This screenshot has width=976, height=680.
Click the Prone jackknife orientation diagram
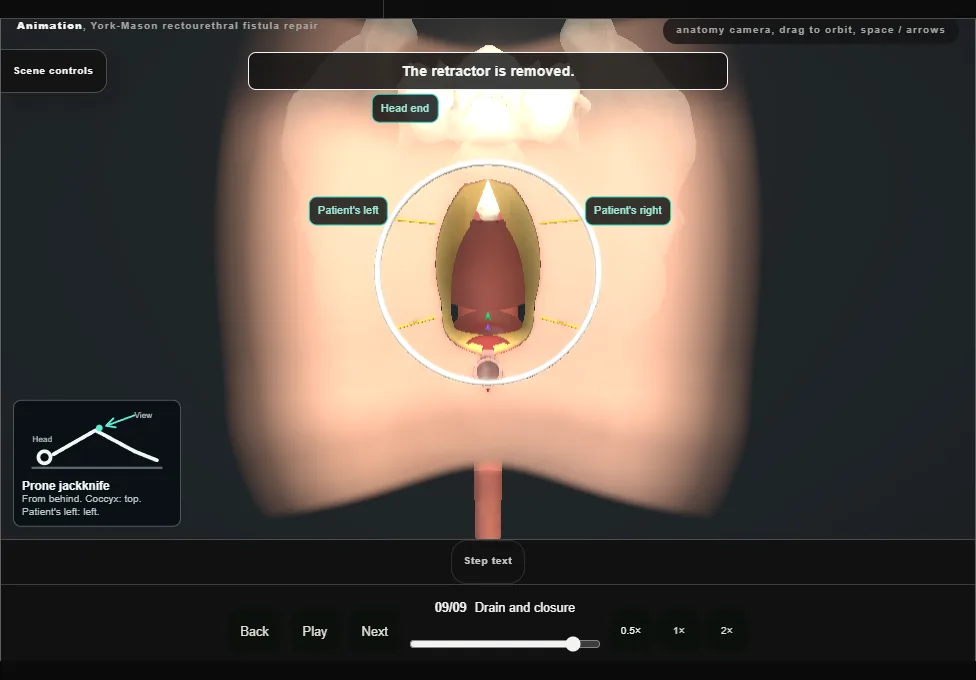tap(97, 463)
